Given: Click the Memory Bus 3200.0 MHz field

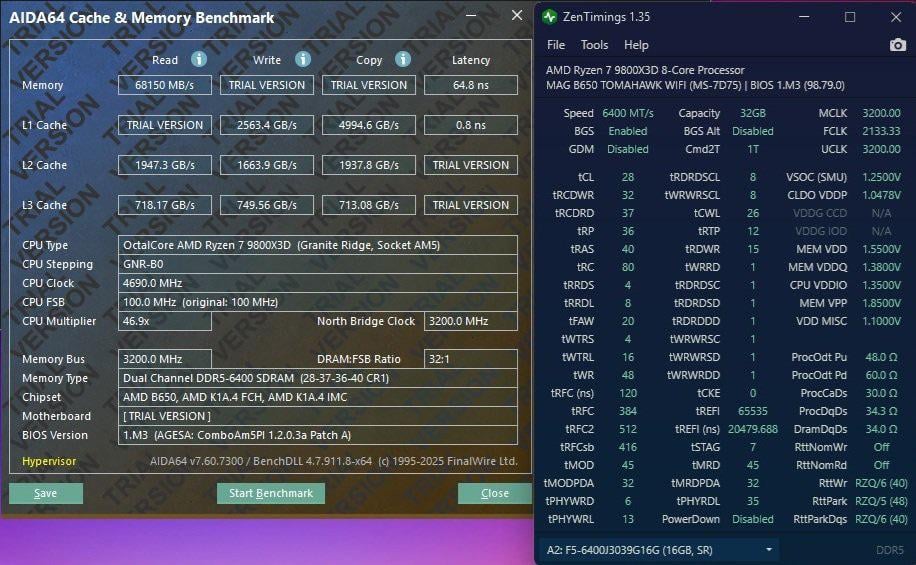Looking at the screenshot, I should point(165,359).
